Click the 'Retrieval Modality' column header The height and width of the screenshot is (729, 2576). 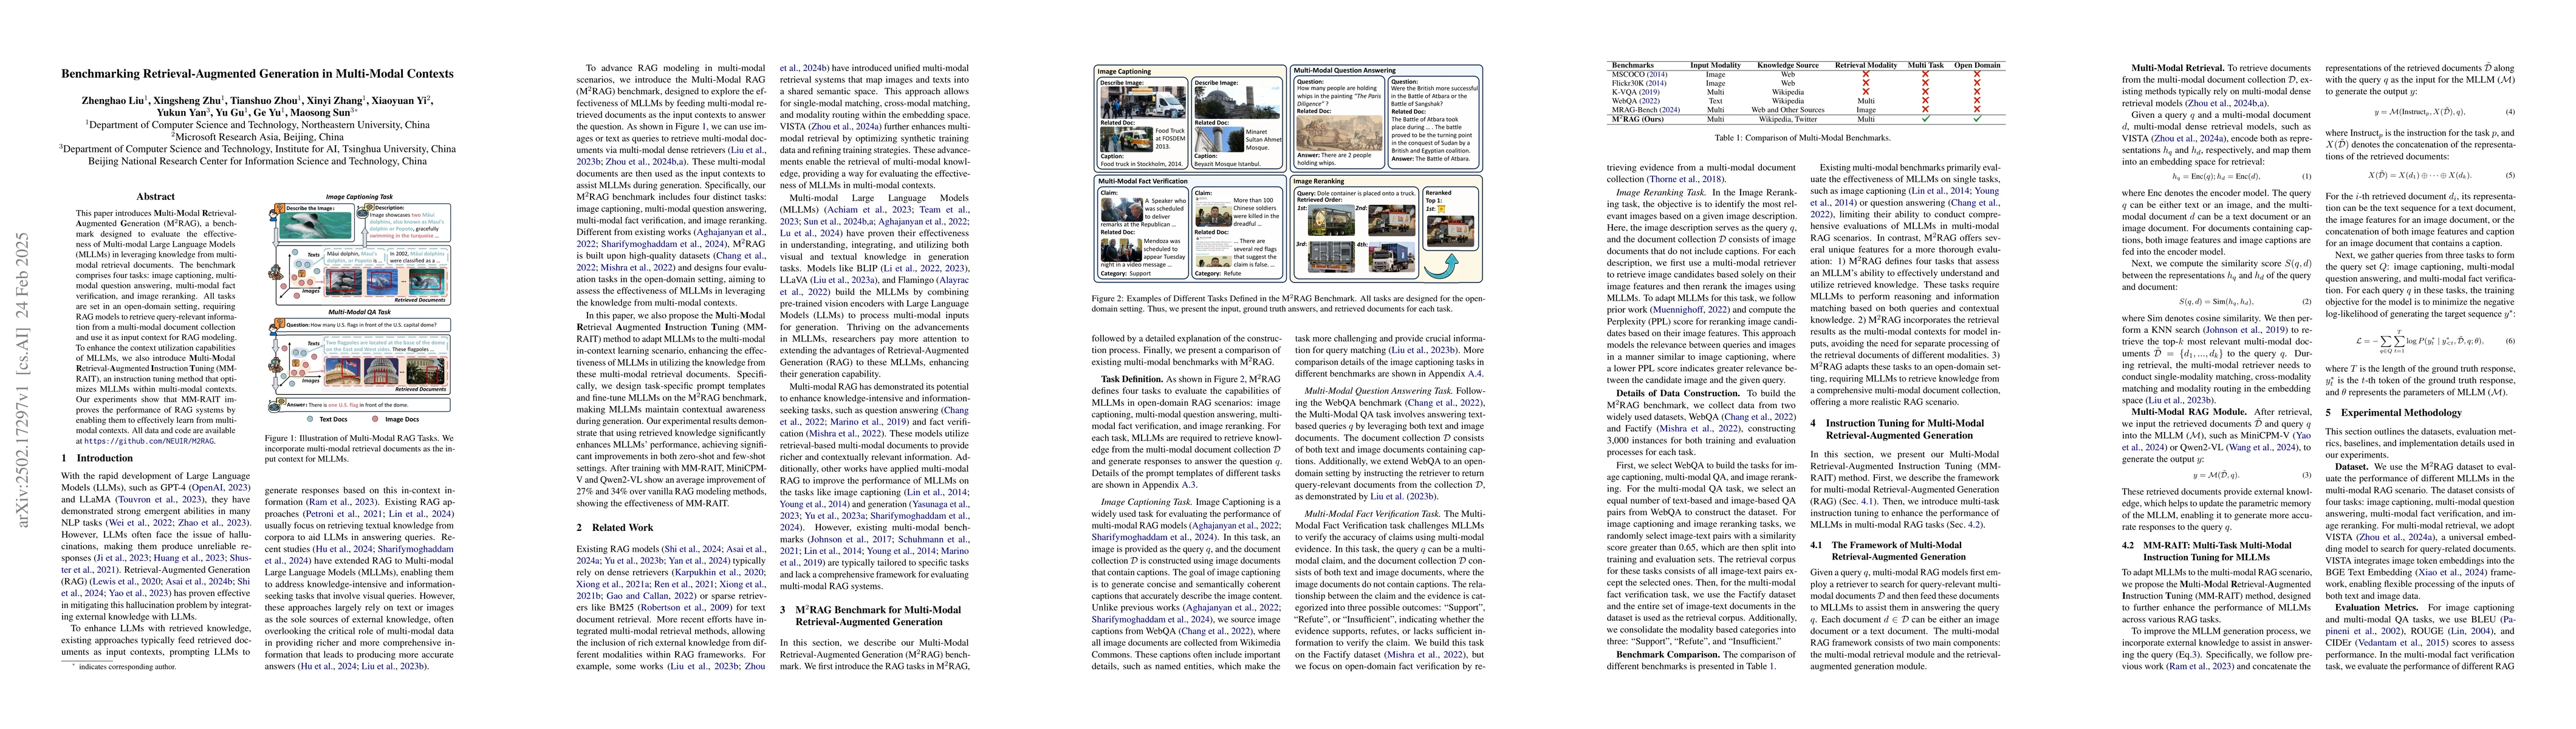click(1867, 65)
